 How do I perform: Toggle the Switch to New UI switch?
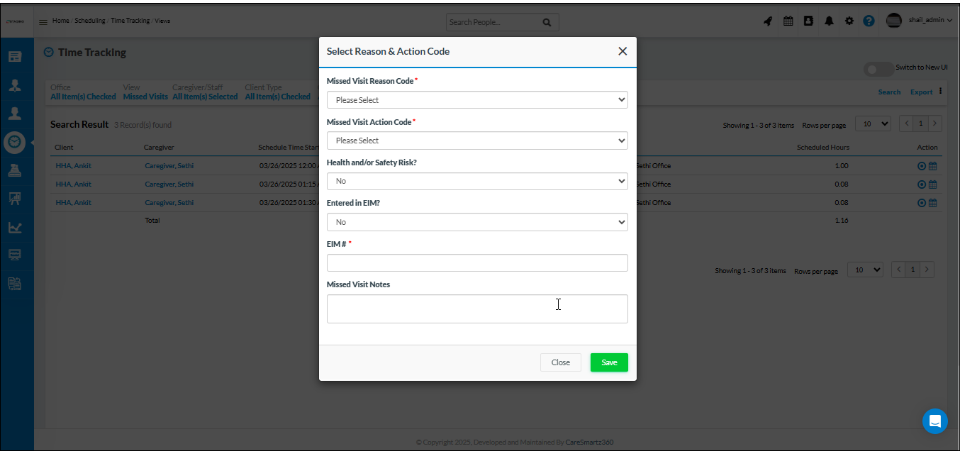[x=878, y=69]
